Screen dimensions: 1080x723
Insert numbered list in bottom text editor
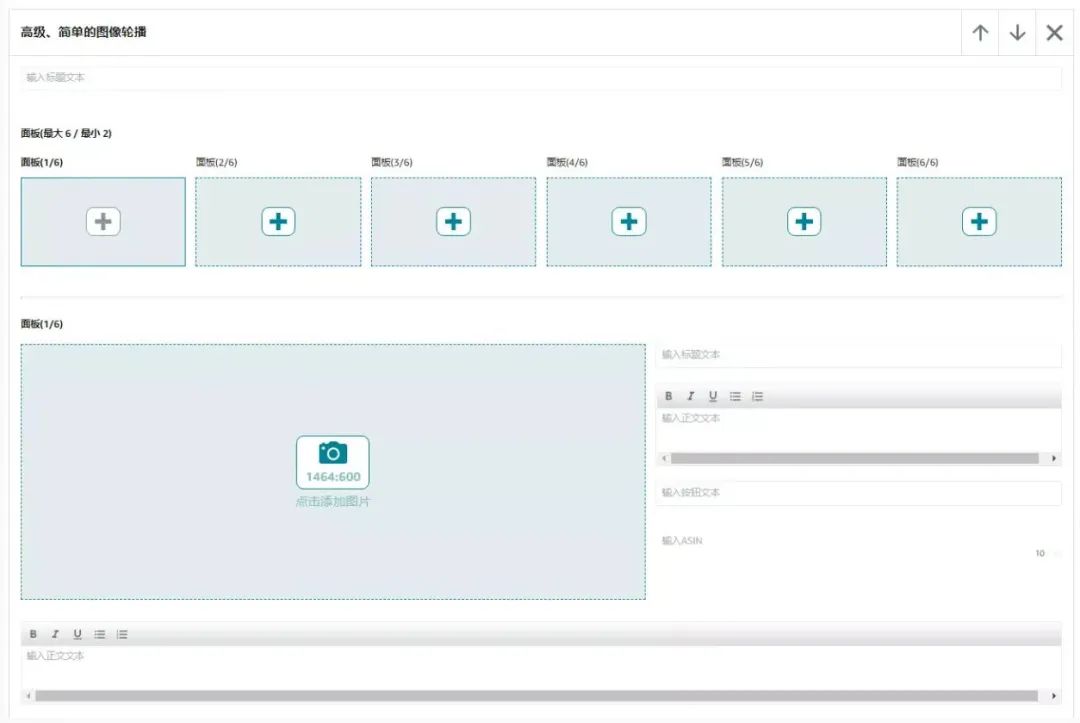coord(122,634)
